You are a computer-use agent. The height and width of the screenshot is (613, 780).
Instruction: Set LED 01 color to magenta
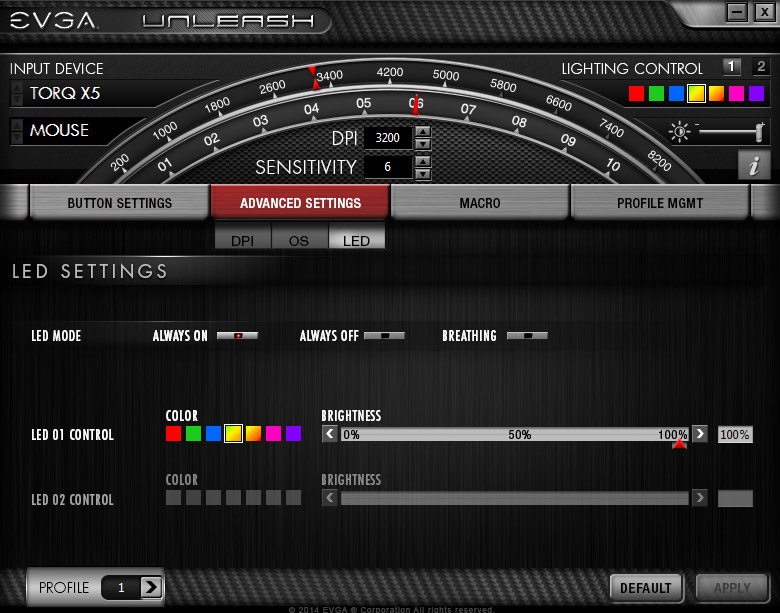click(273, 433)
